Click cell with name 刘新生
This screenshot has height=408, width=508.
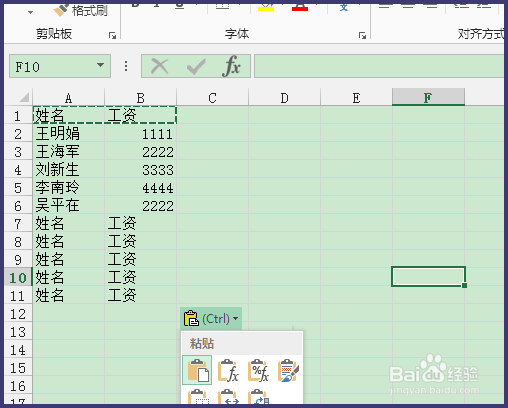click(69, 170)
